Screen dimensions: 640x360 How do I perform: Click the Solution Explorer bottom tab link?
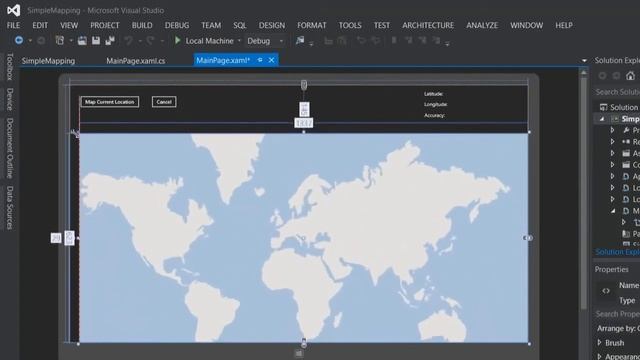pos(618,252)
